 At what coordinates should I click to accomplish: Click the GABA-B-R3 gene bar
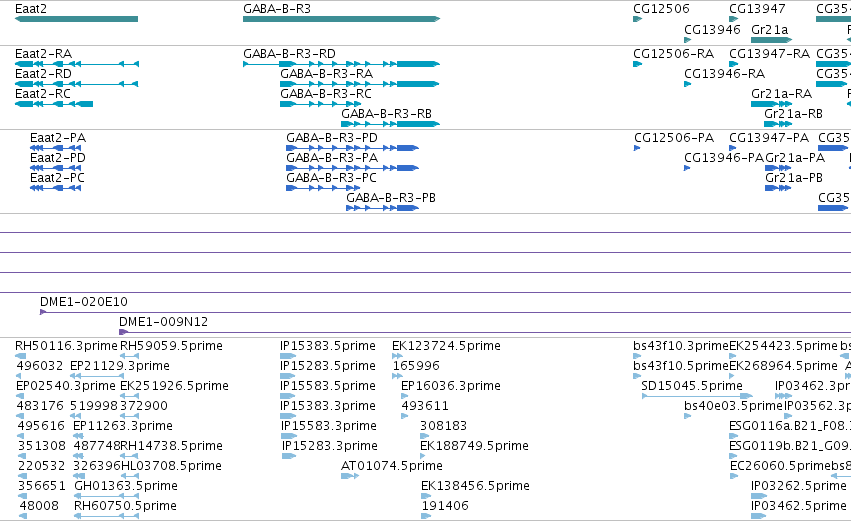click(x=341, y=19)
